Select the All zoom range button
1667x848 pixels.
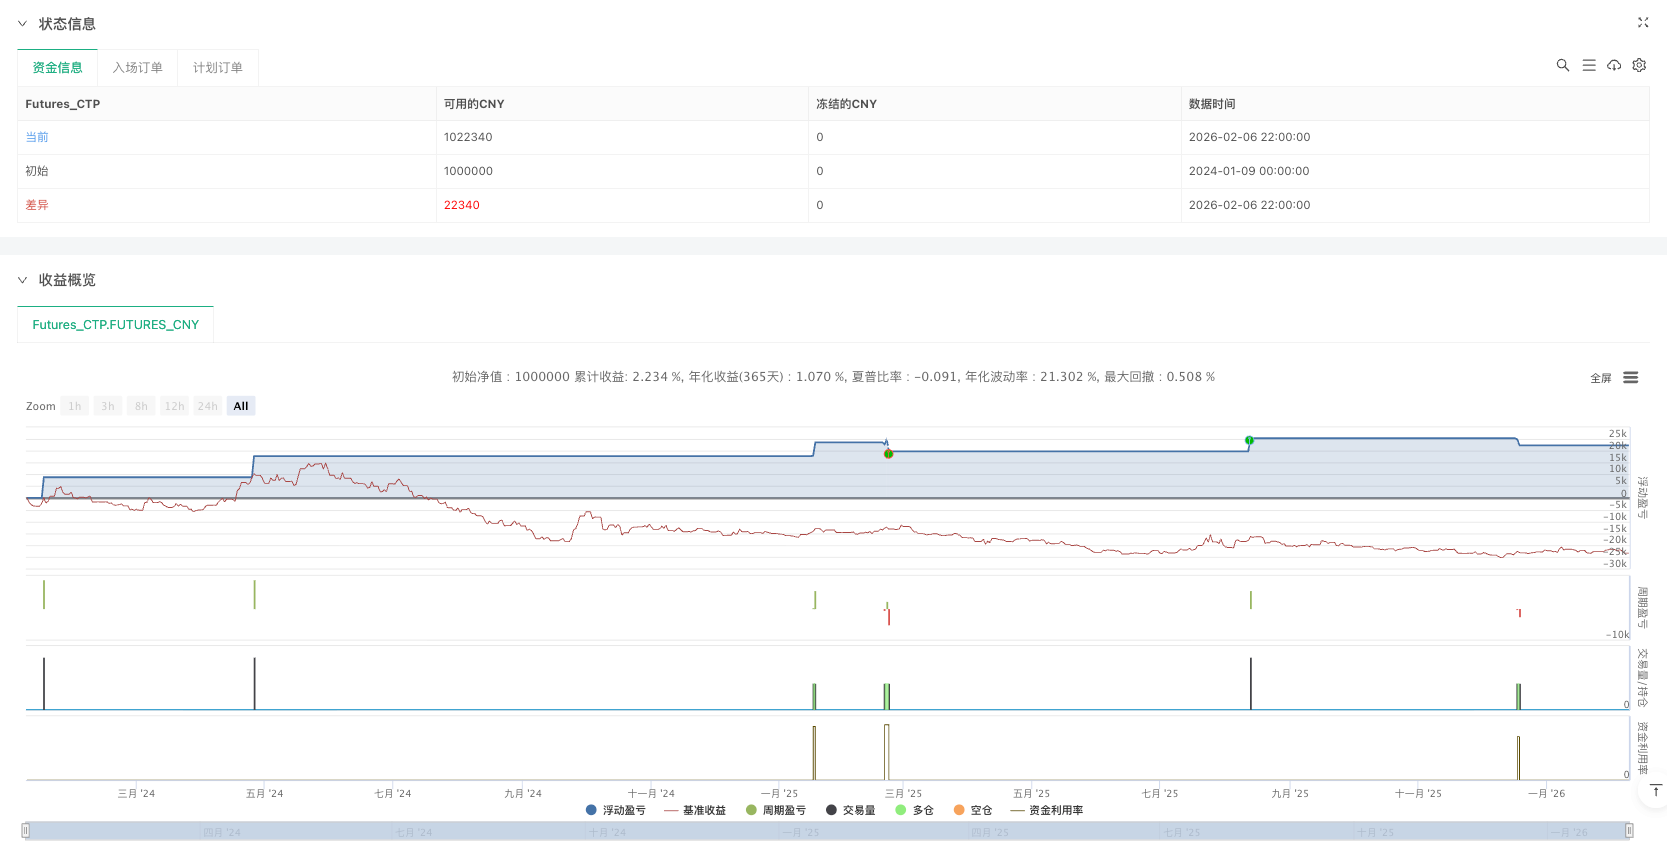pyautogui.click(x=240, y=406)
